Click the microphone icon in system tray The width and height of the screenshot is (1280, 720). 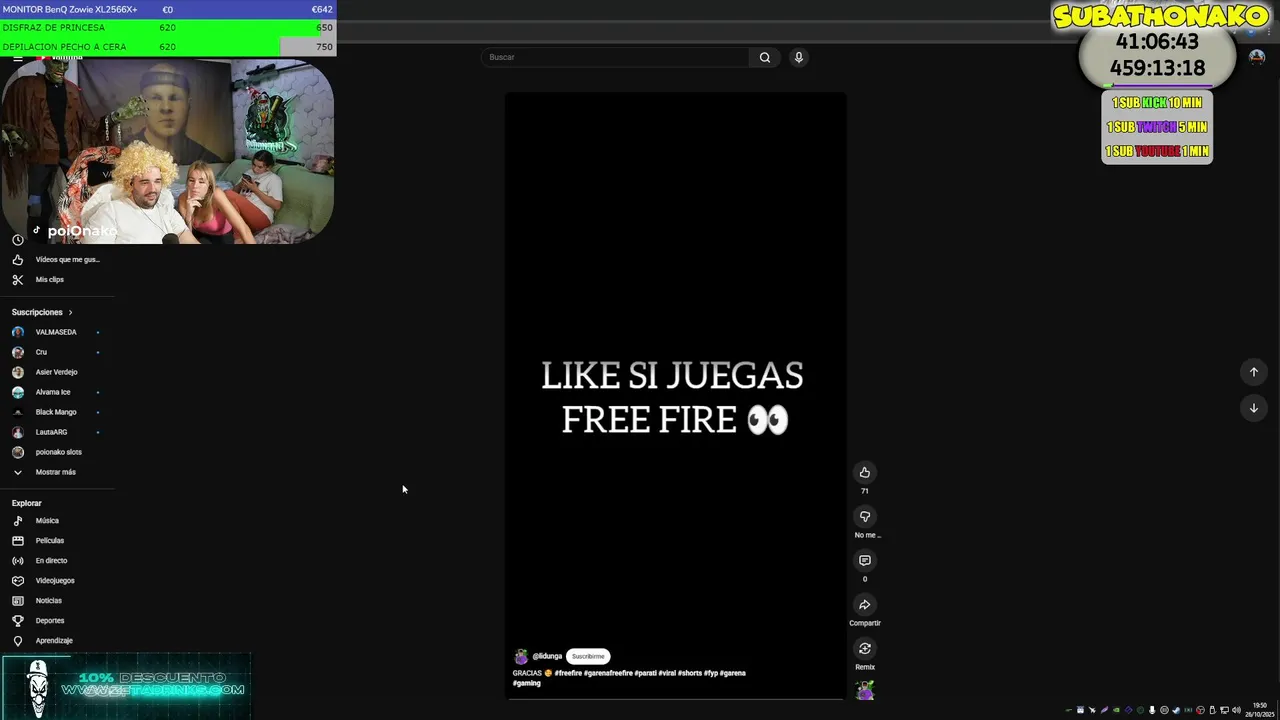pyautogui.click(x=1152, y=710)
